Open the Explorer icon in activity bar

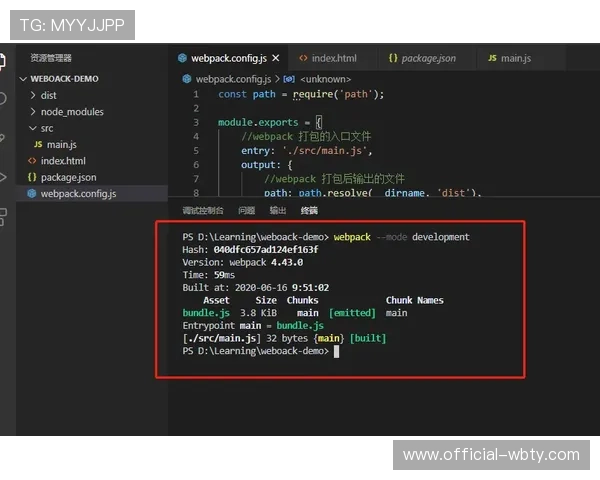(x=3, y=60)
